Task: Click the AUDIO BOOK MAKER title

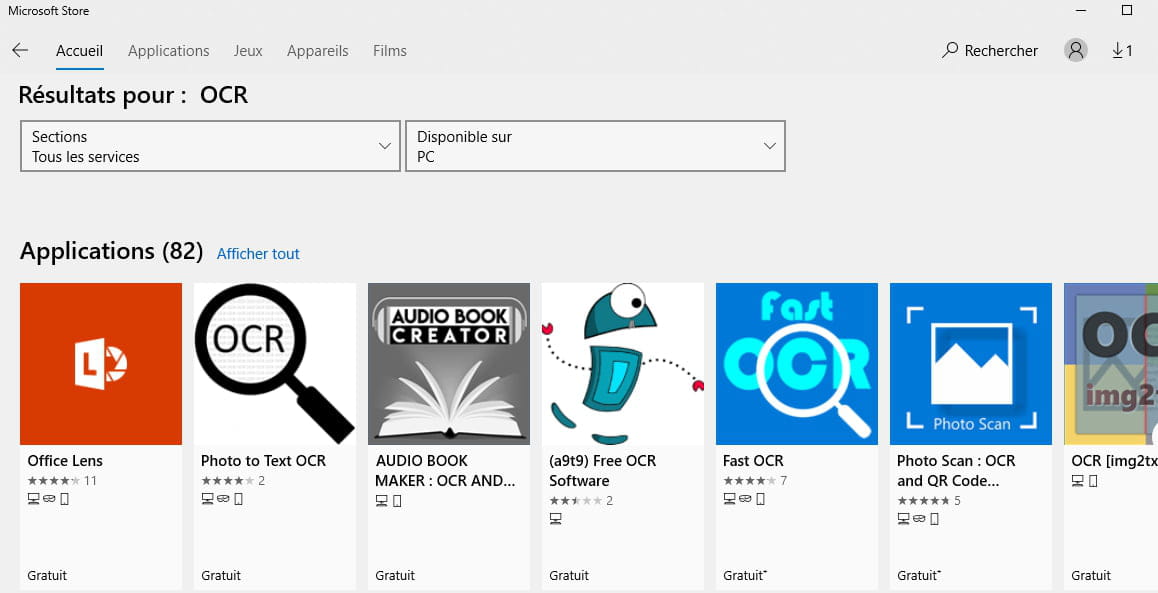Action: (x=445, y=470)
